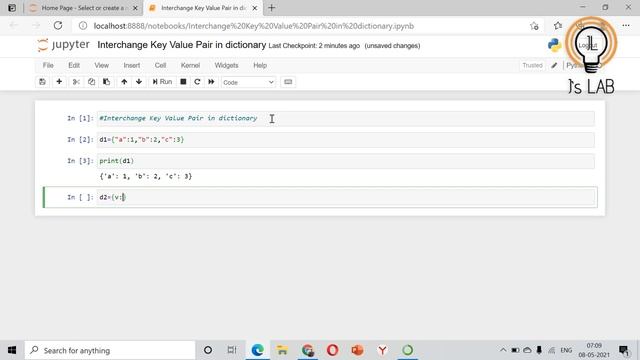The width and height of the screenshot is (640, 360).
Task: Insert a cell below with the plus icon
Action: 59,82
